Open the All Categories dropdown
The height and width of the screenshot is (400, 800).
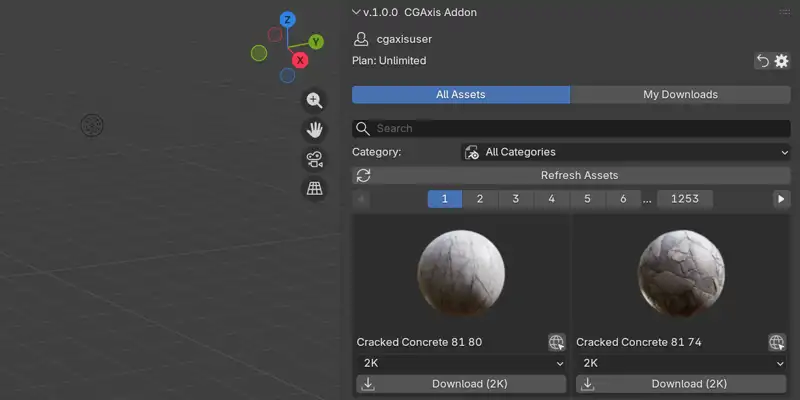click(625, 152)
